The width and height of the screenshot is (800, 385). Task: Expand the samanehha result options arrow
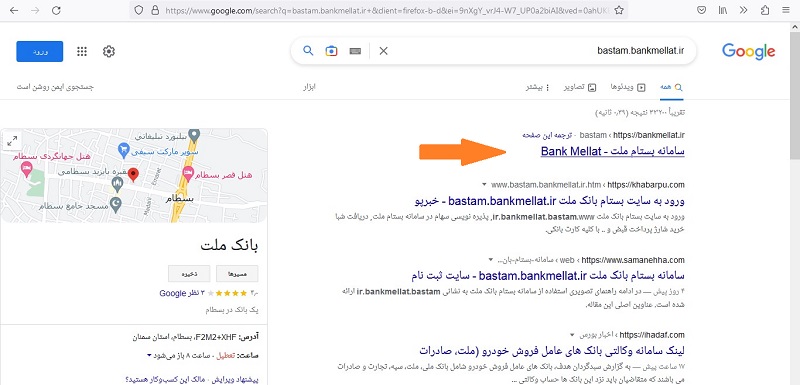pos(491,260)
